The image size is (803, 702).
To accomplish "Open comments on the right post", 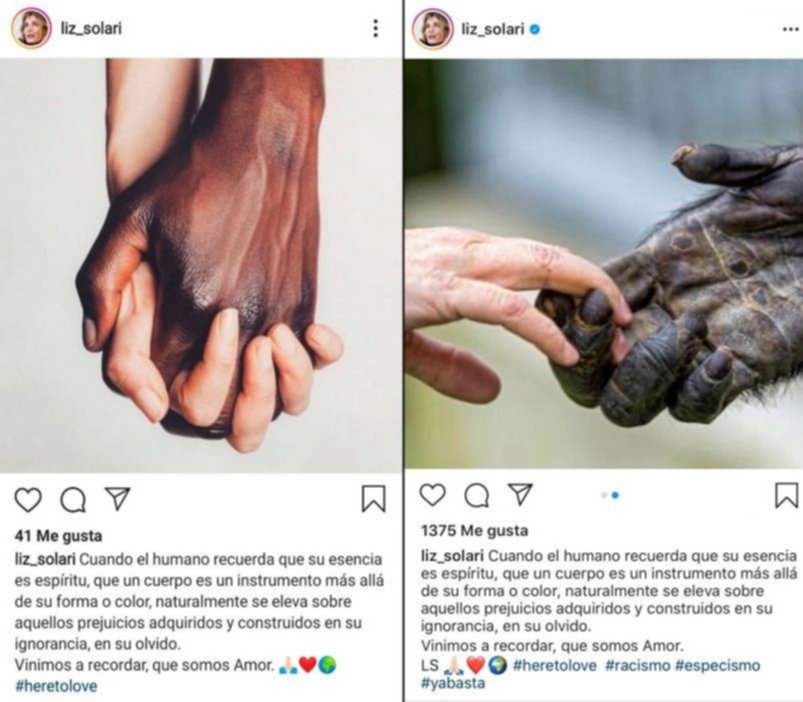I will coord(477,495).
